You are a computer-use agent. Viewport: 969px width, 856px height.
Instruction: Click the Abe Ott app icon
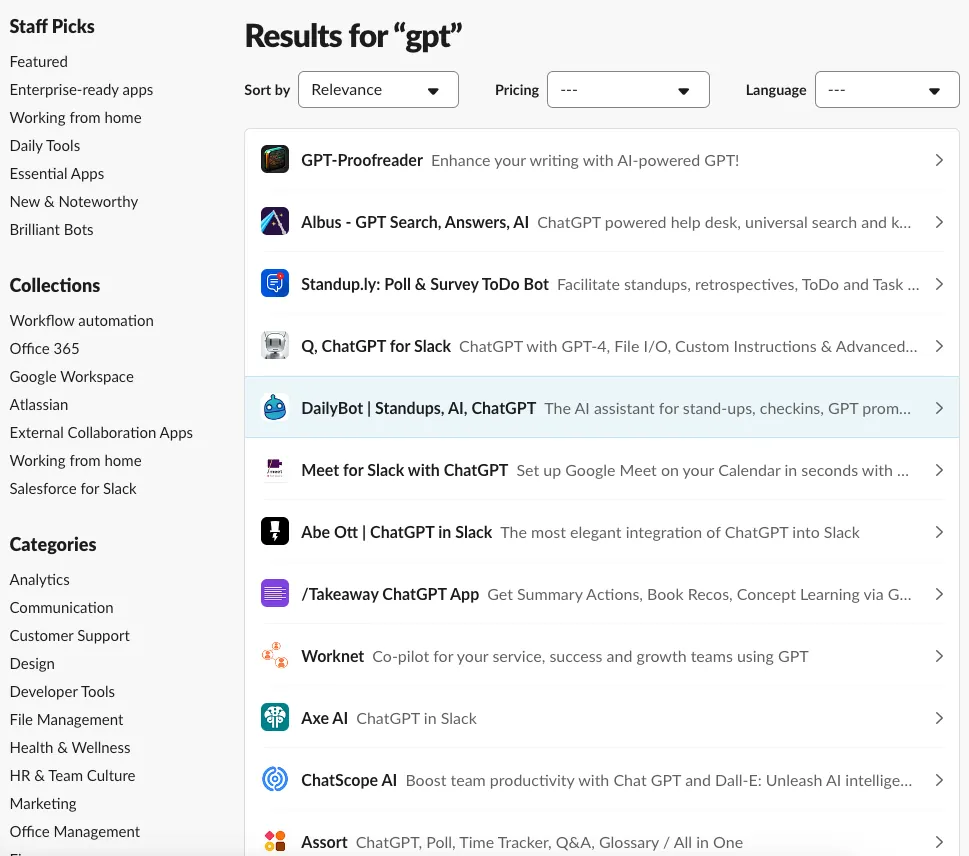pyautogui.click(x=275, y=532)
